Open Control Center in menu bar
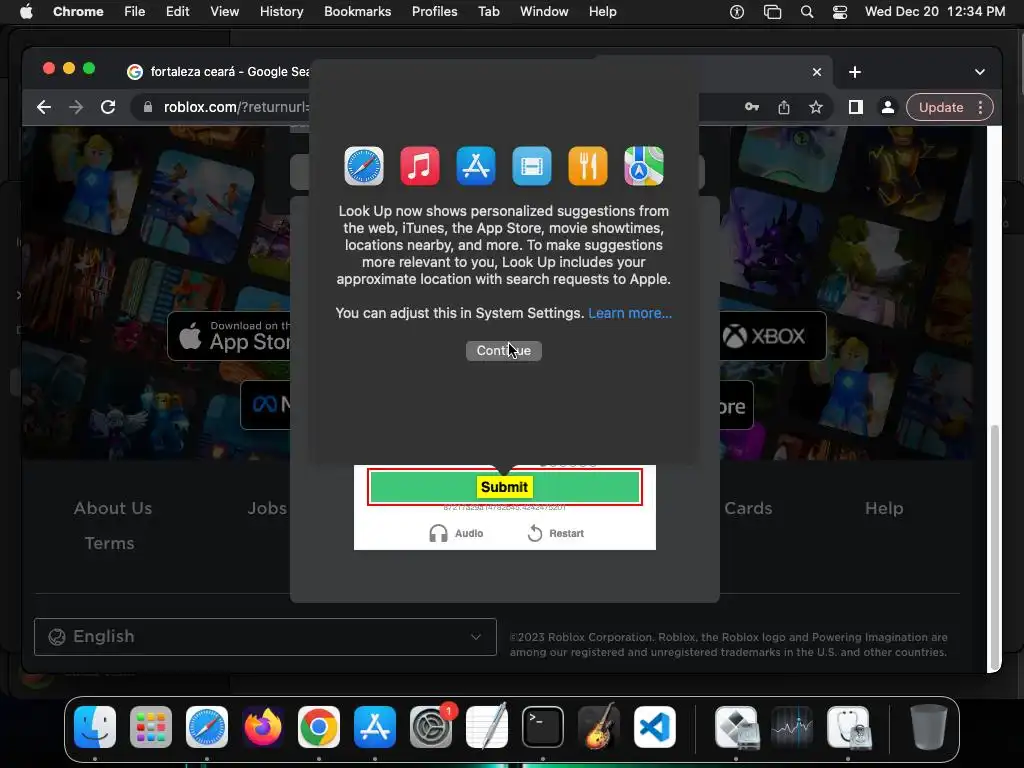 tap(840, 12)
